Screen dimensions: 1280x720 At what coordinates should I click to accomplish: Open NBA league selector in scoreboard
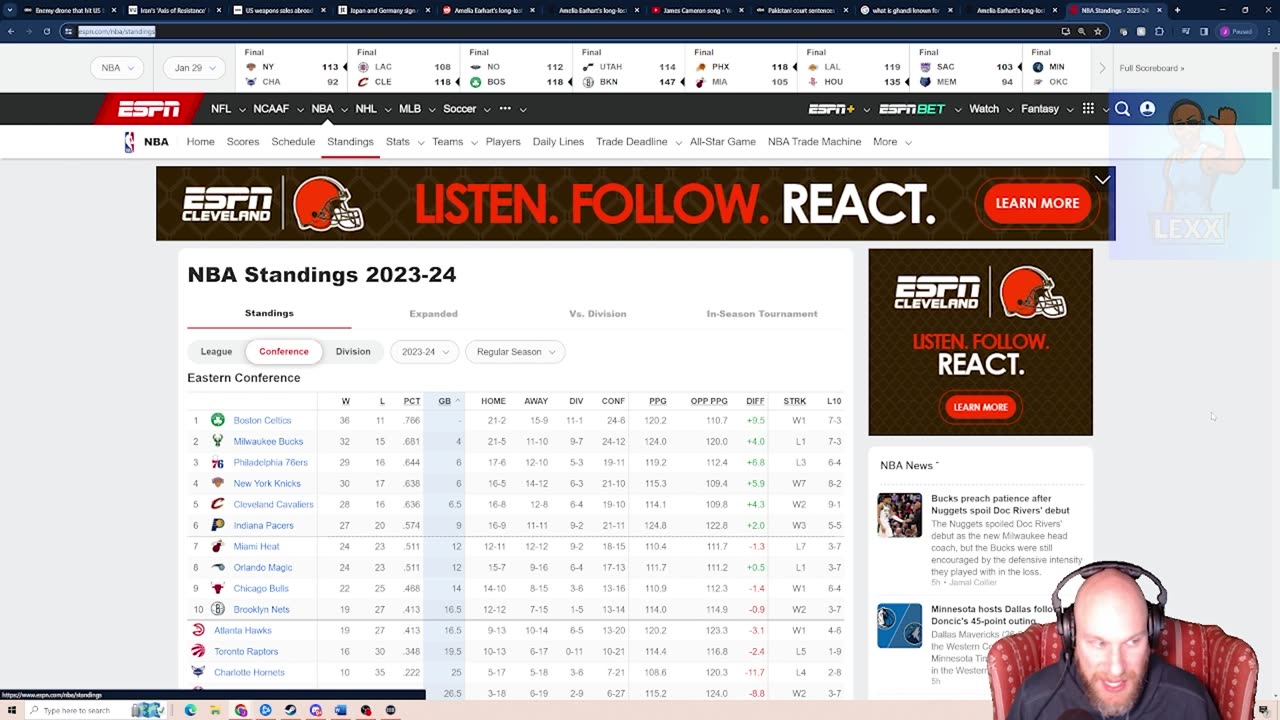point(117,68)
